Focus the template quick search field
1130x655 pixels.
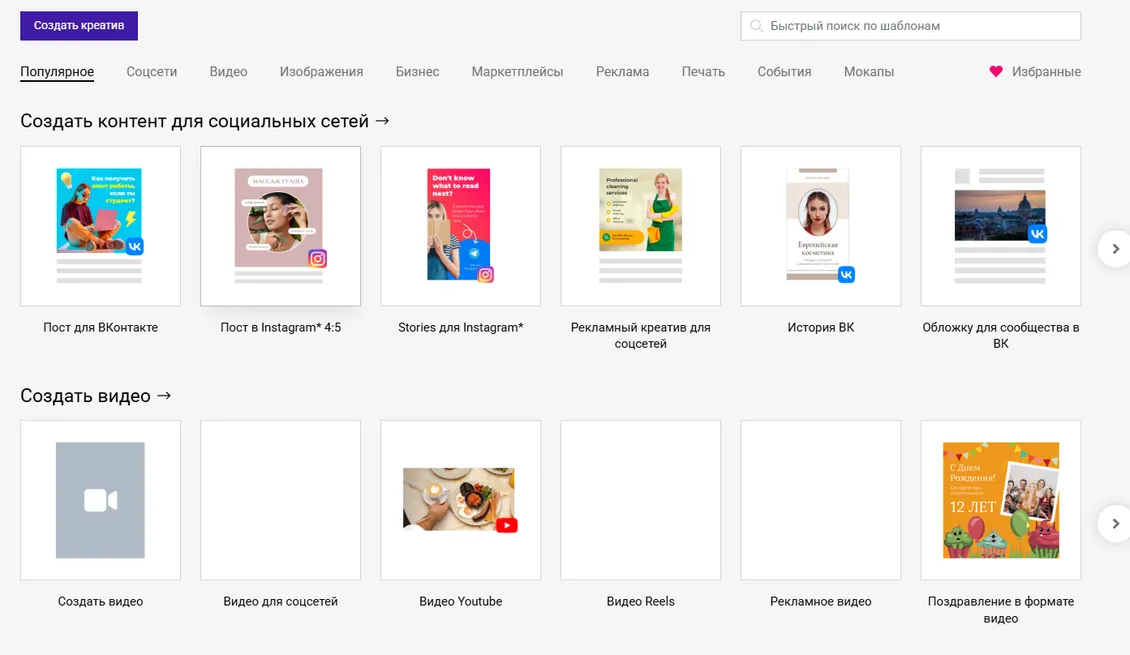point(911,26)
